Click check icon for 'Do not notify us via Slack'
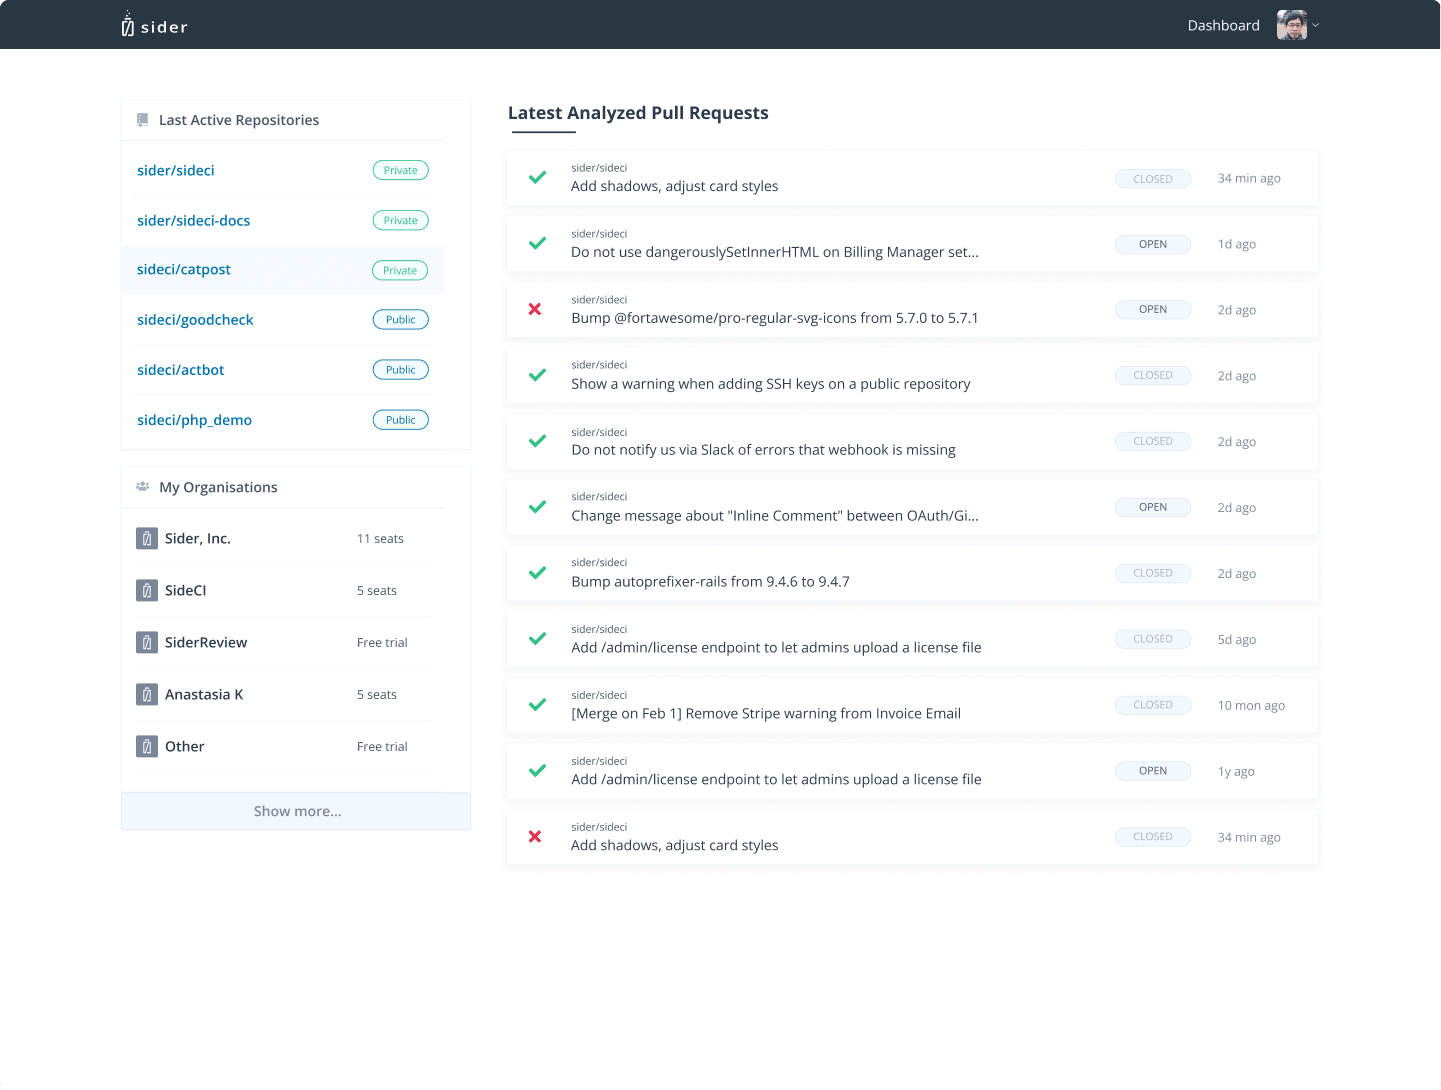 tap(537, 441)
